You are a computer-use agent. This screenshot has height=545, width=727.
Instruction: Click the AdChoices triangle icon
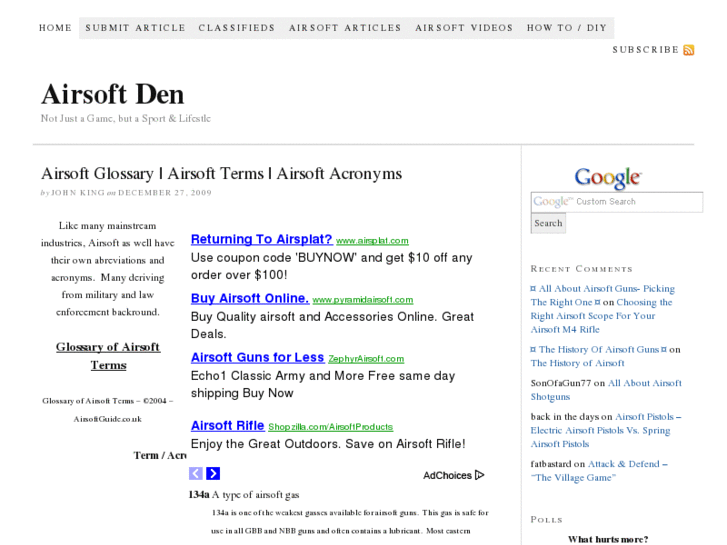coord(480,475)
